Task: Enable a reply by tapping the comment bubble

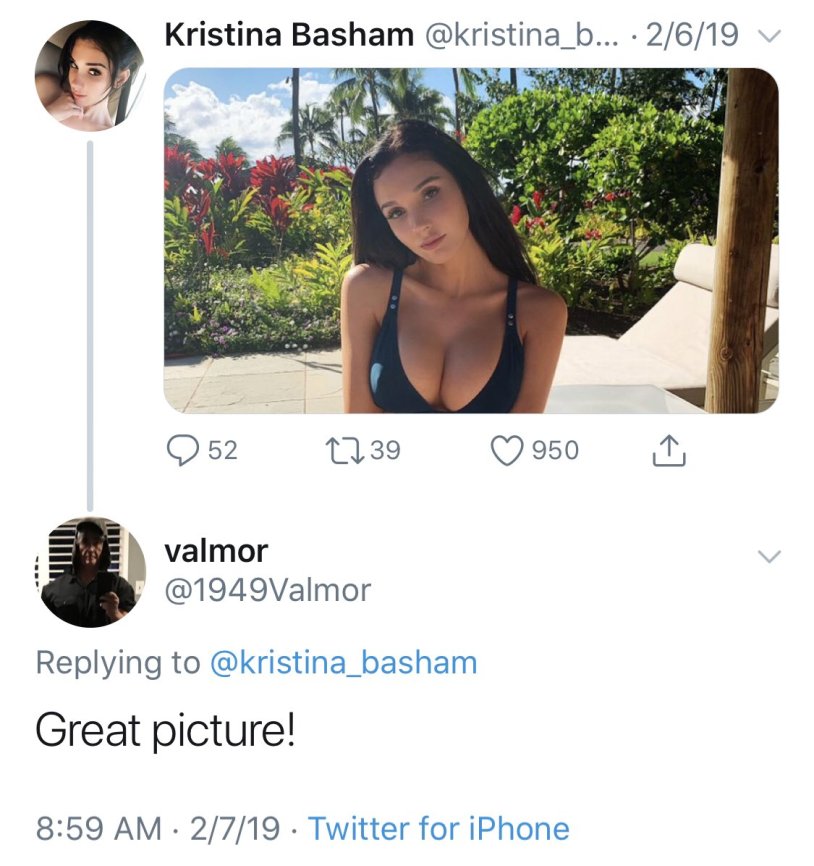Action: (x=185, y=450)
